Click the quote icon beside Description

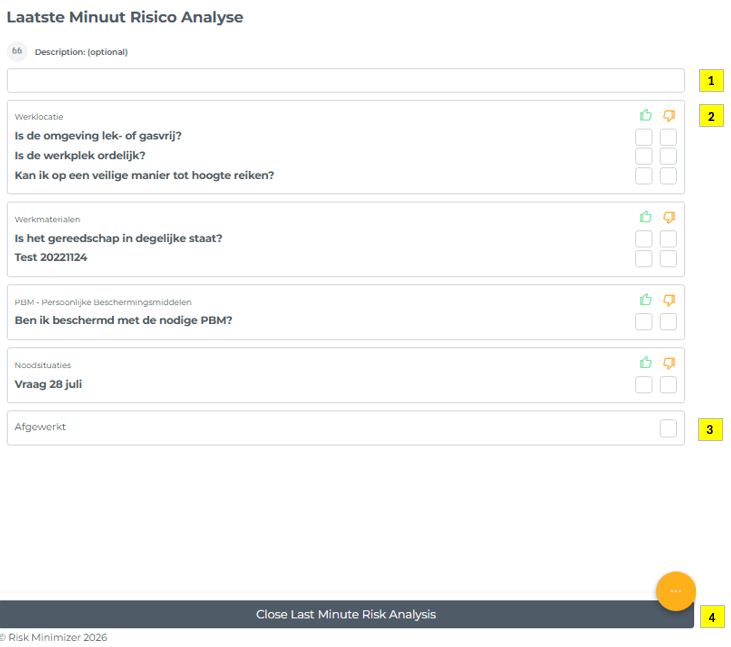(17, 51)
